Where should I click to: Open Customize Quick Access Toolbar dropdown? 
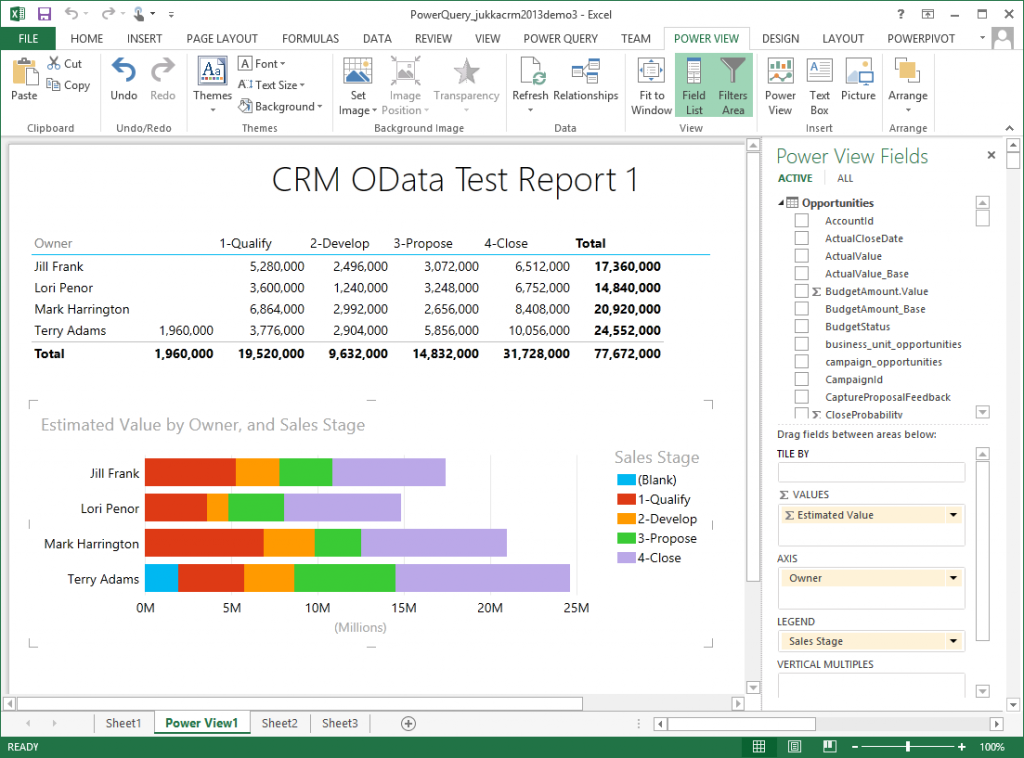pyautogui.click(x=171, y=14)
